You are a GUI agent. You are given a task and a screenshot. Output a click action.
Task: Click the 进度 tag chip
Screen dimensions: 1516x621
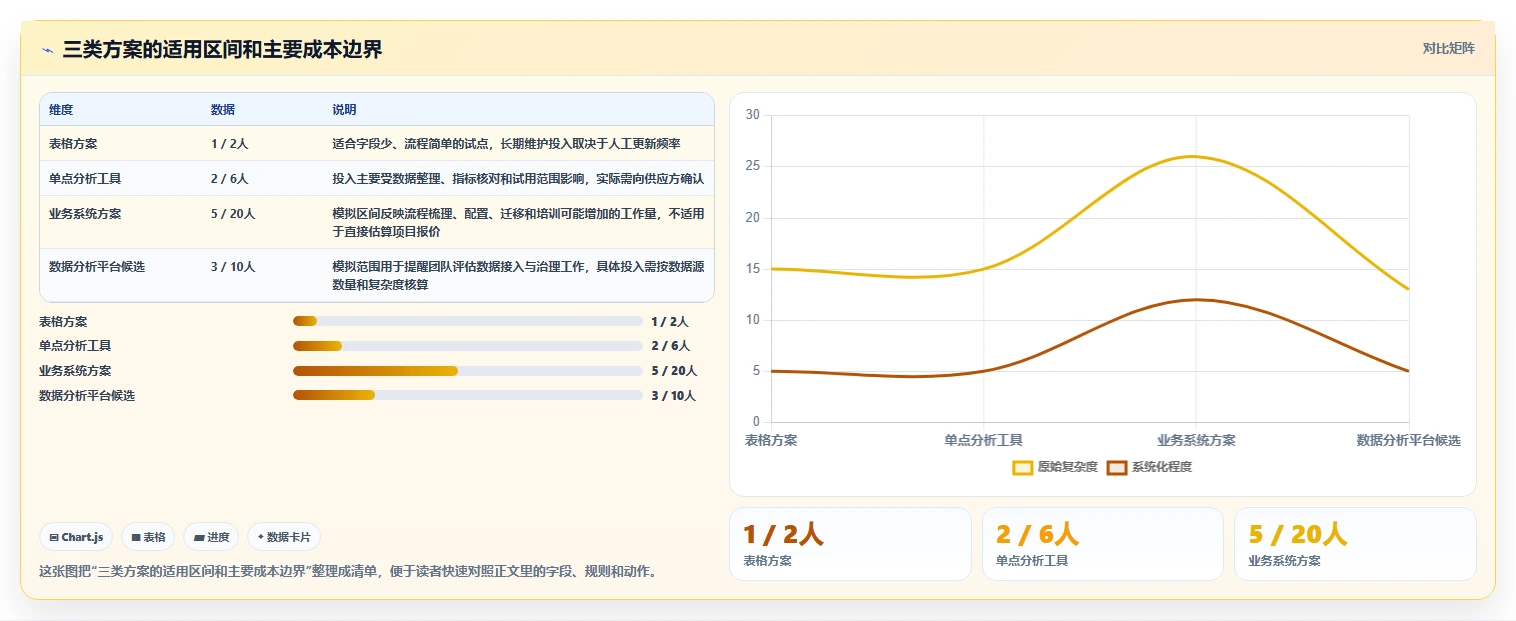211,537
